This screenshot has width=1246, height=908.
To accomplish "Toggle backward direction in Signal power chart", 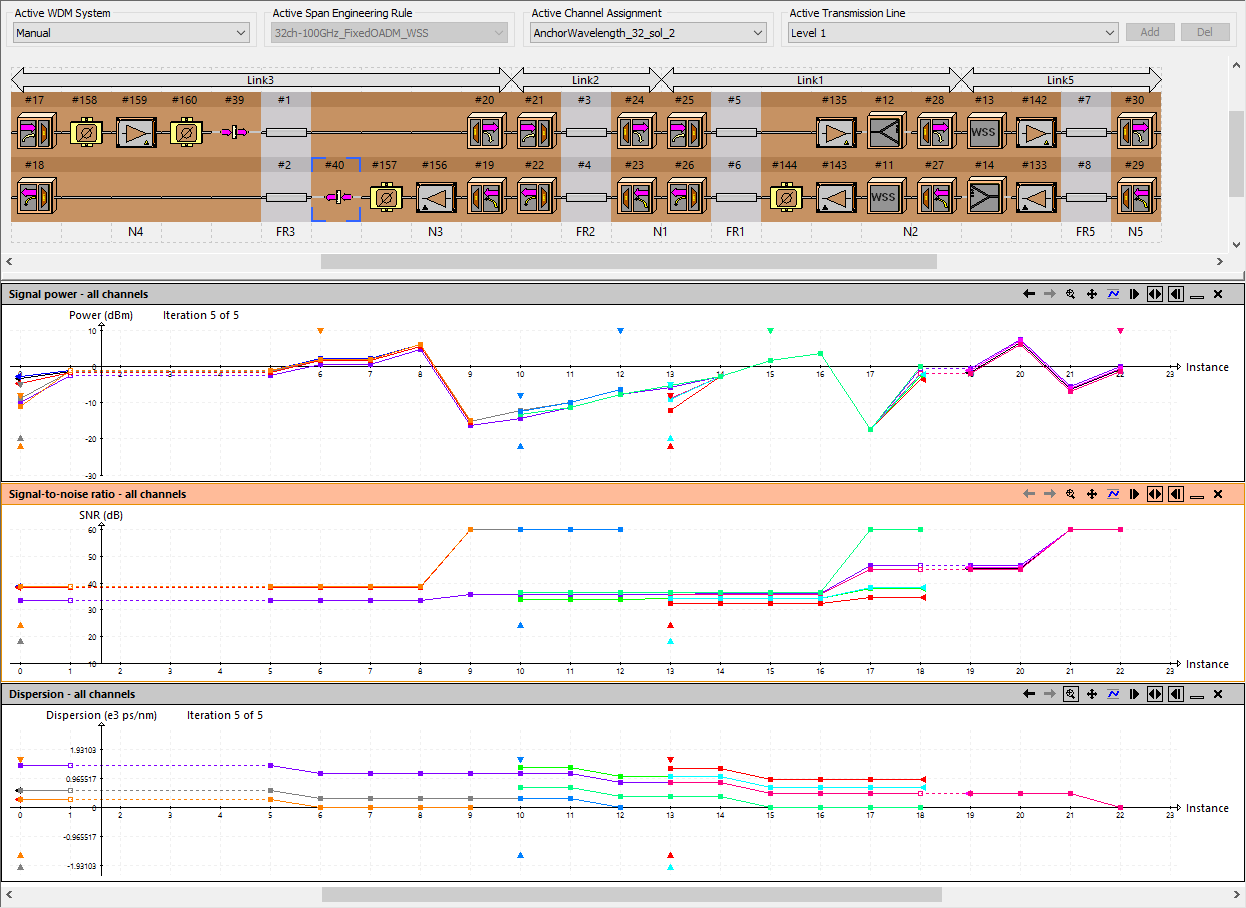I will pos(1176,294).
